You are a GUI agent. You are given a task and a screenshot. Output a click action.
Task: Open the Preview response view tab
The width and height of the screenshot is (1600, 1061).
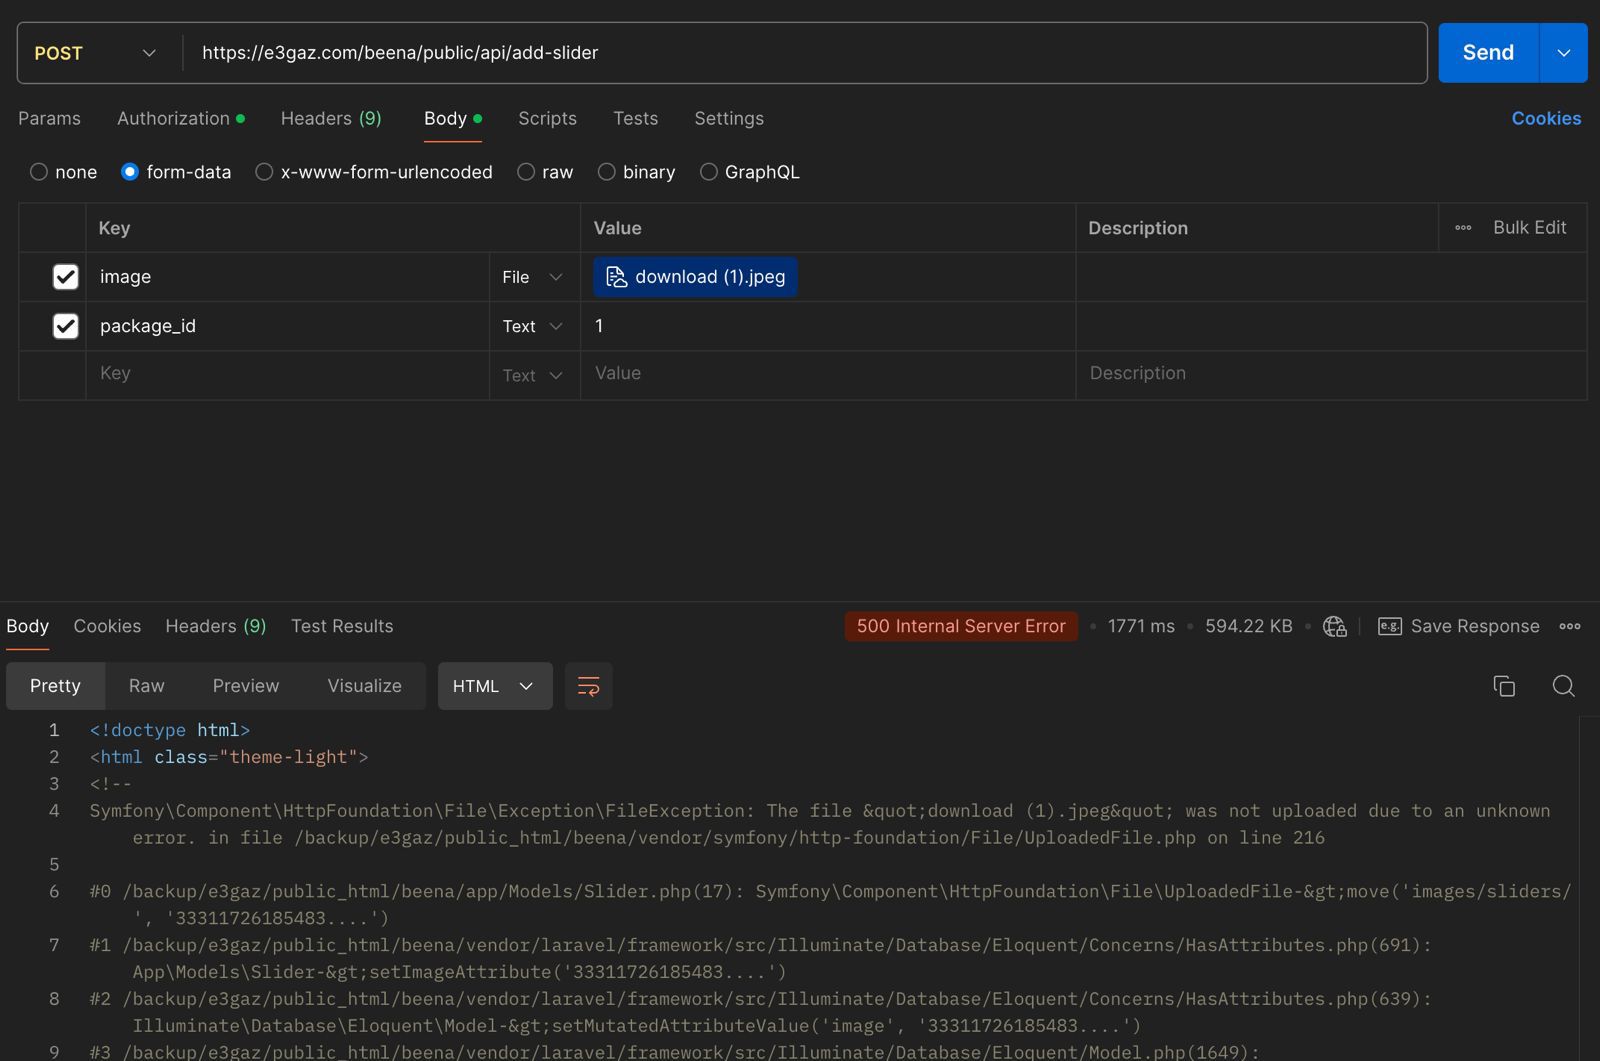[245, 686]
